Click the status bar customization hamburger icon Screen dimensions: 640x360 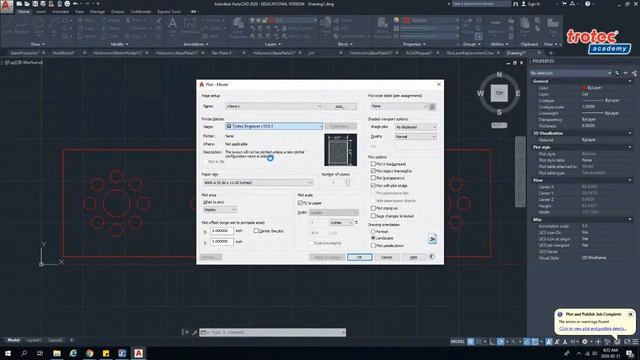[635, 342]
